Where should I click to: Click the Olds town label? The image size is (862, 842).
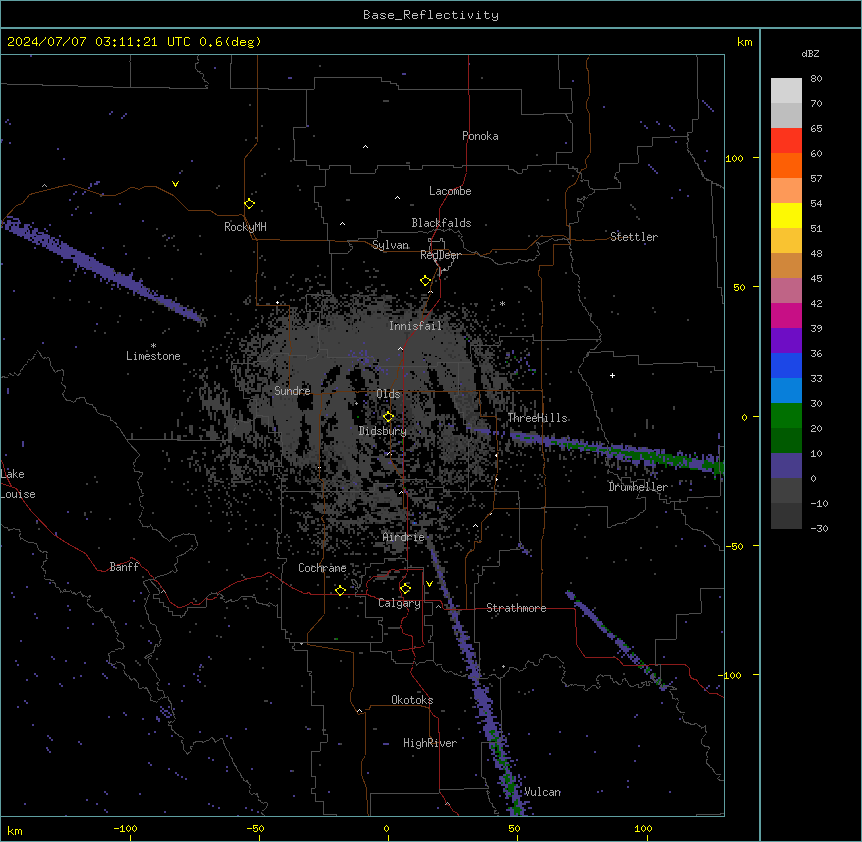(x=388, y=394)
